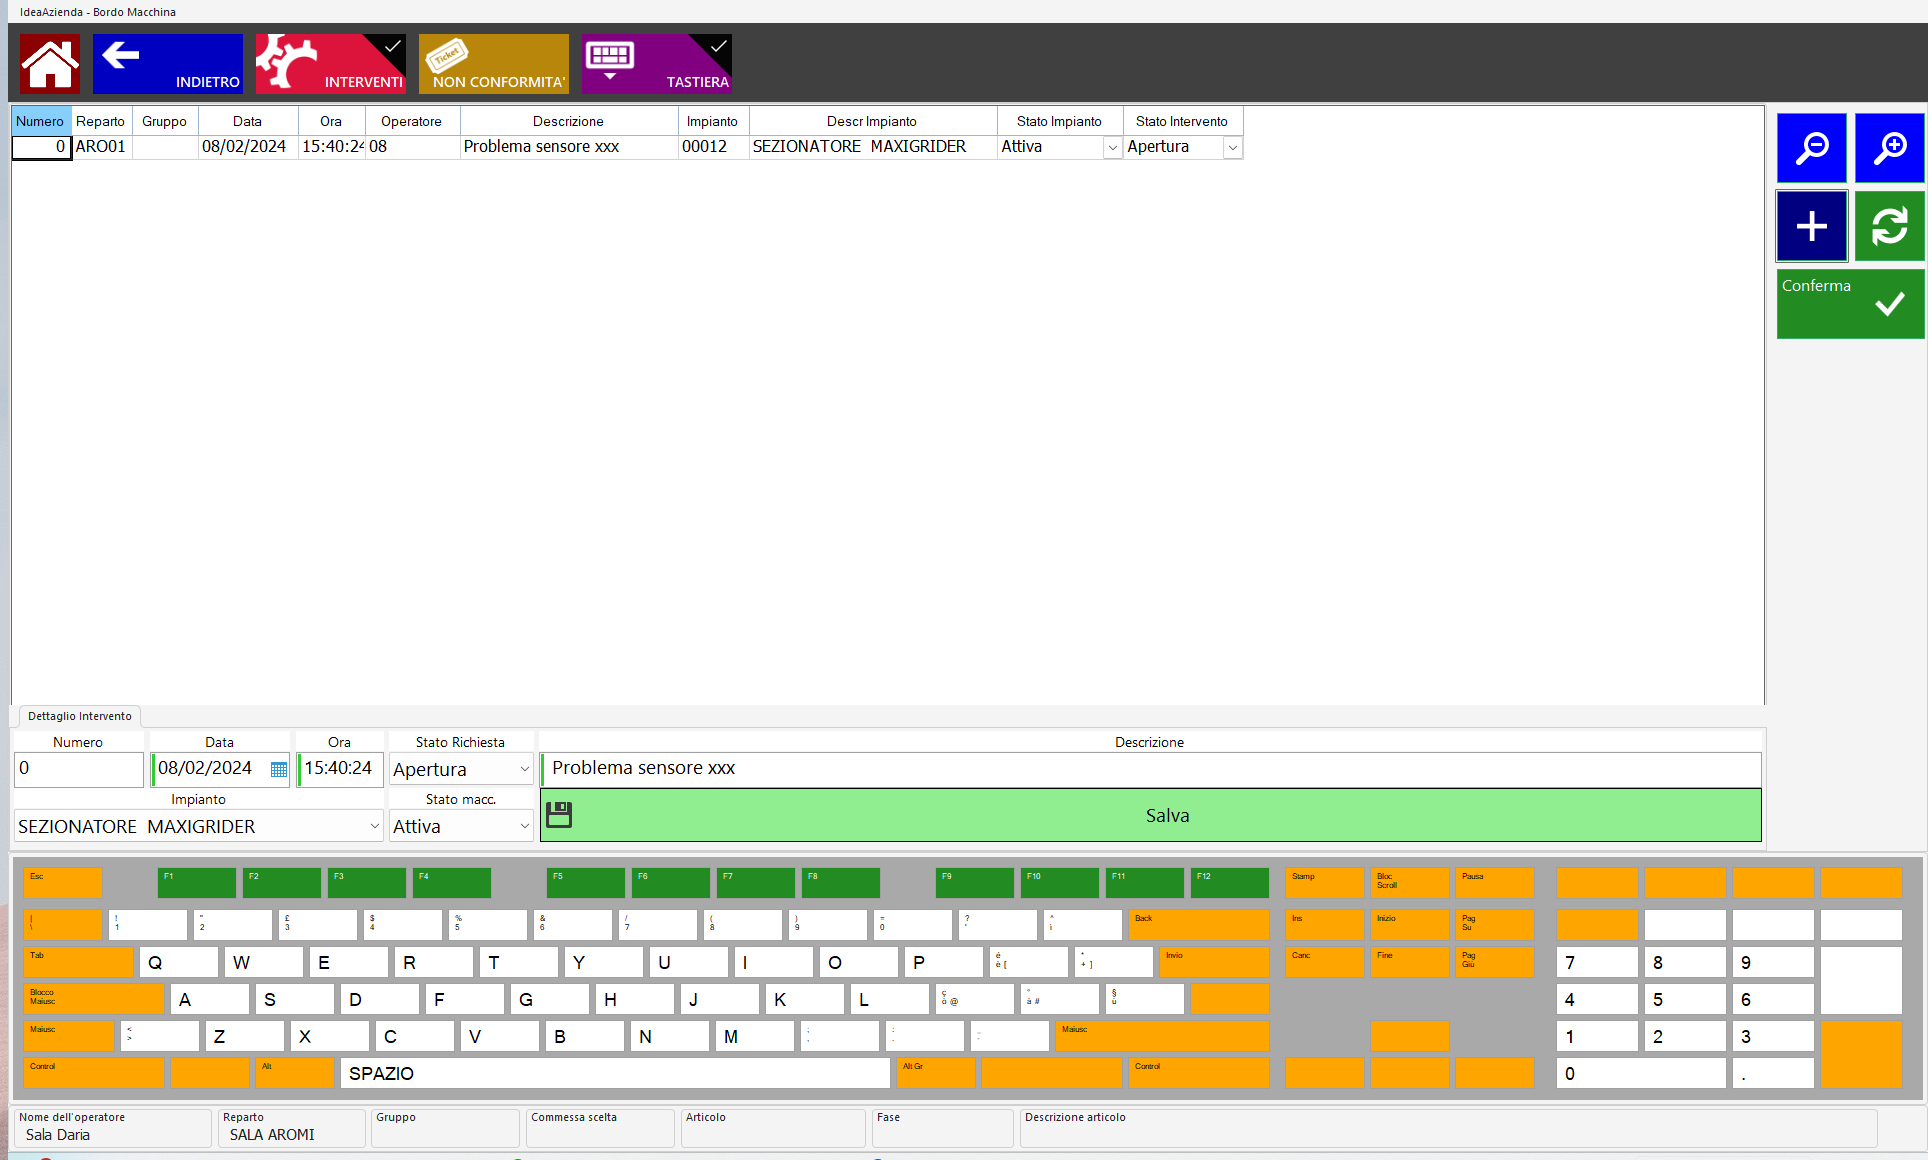Click the INDIETRO back arrow button

coord(168,64)
